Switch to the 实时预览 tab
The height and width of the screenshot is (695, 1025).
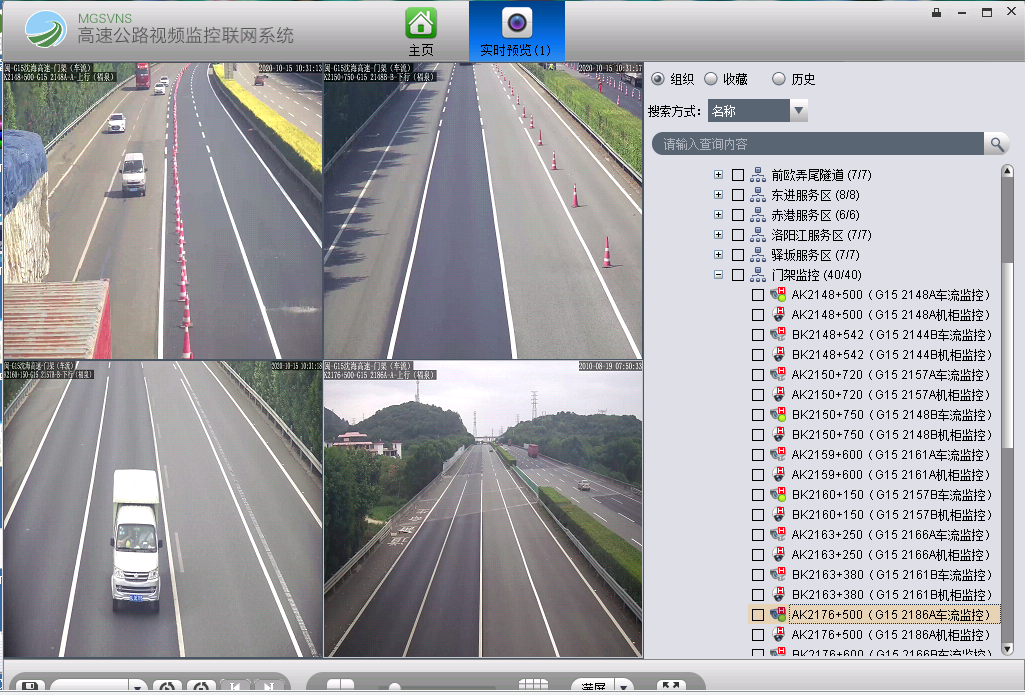(516, 30)
